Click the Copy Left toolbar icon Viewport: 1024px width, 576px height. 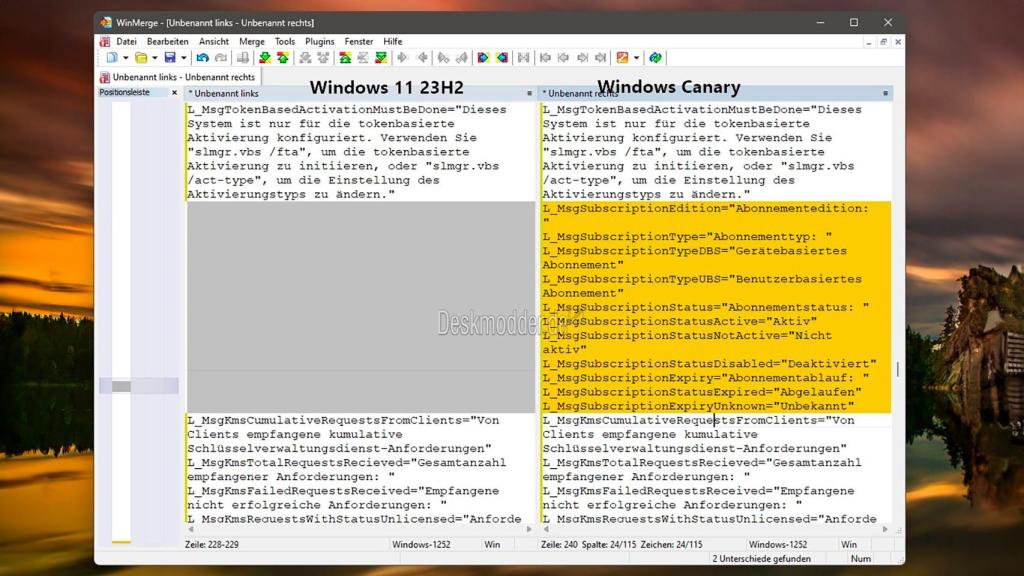(x=423, y=57)
